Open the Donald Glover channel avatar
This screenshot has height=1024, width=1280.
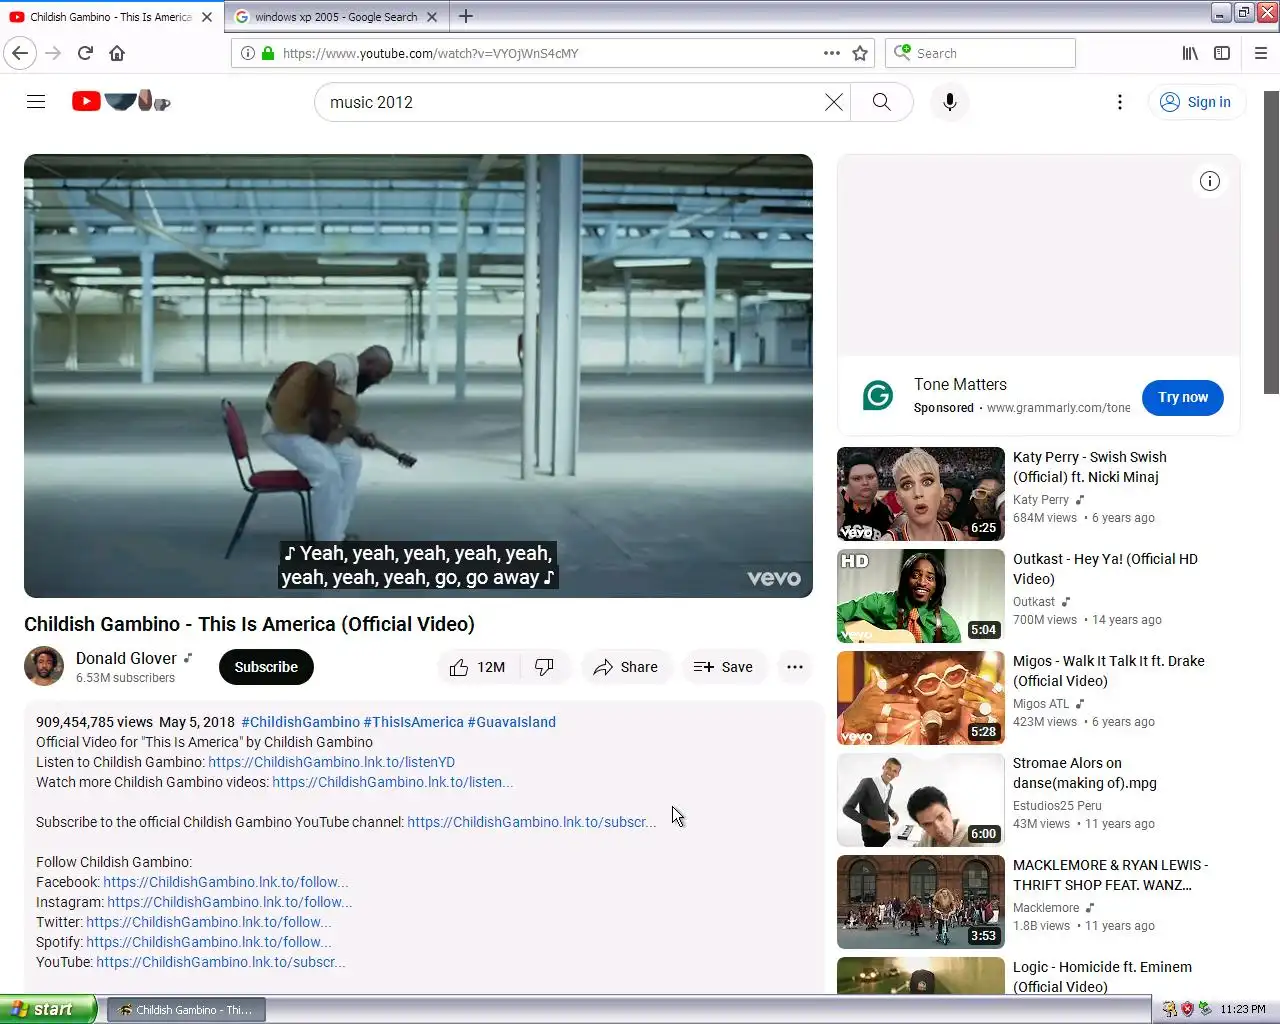tap(44, 667)
